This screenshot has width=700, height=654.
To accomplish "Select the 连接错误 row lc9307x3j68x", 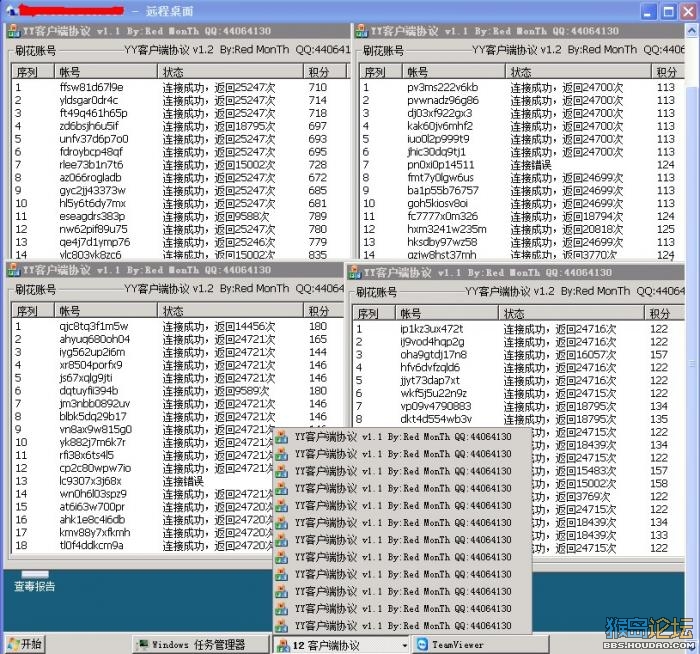I will [x=143, y=481].
